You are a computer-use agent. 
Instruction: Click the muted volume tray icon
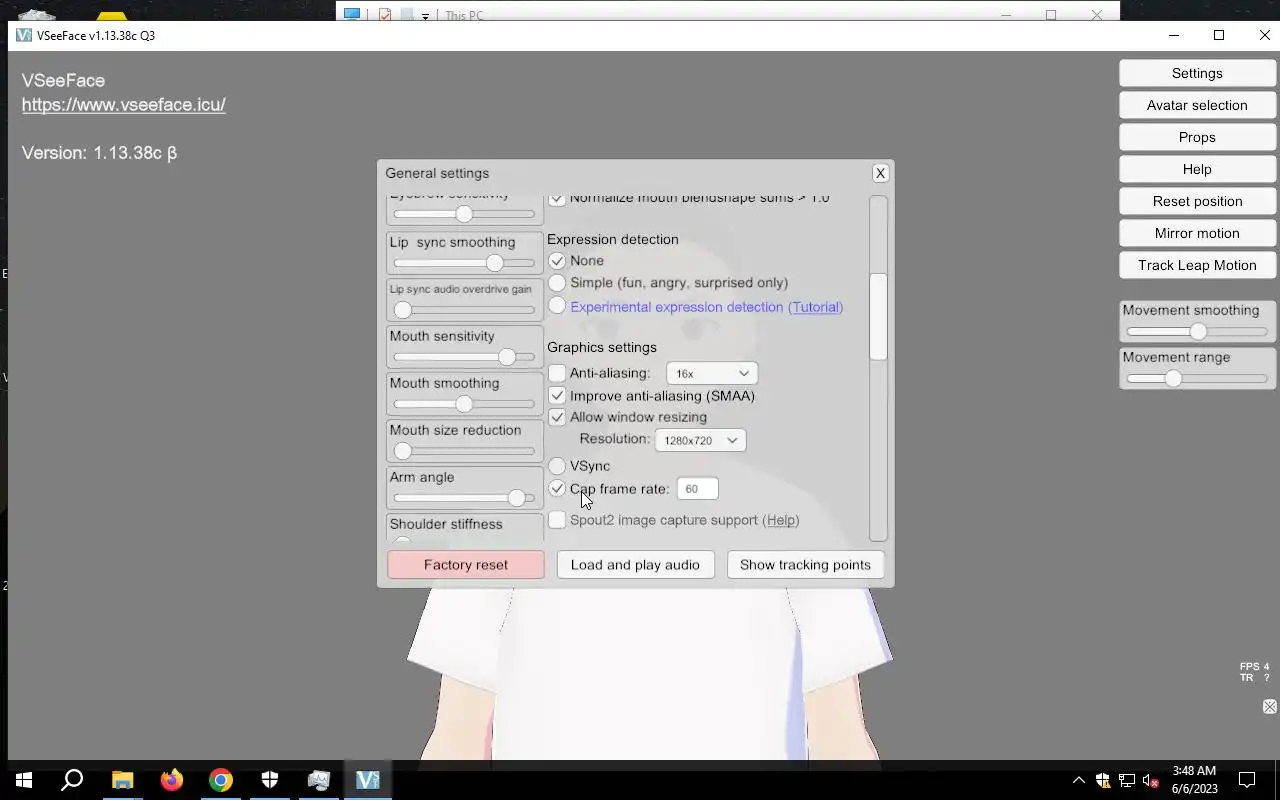click(1151, 780)
